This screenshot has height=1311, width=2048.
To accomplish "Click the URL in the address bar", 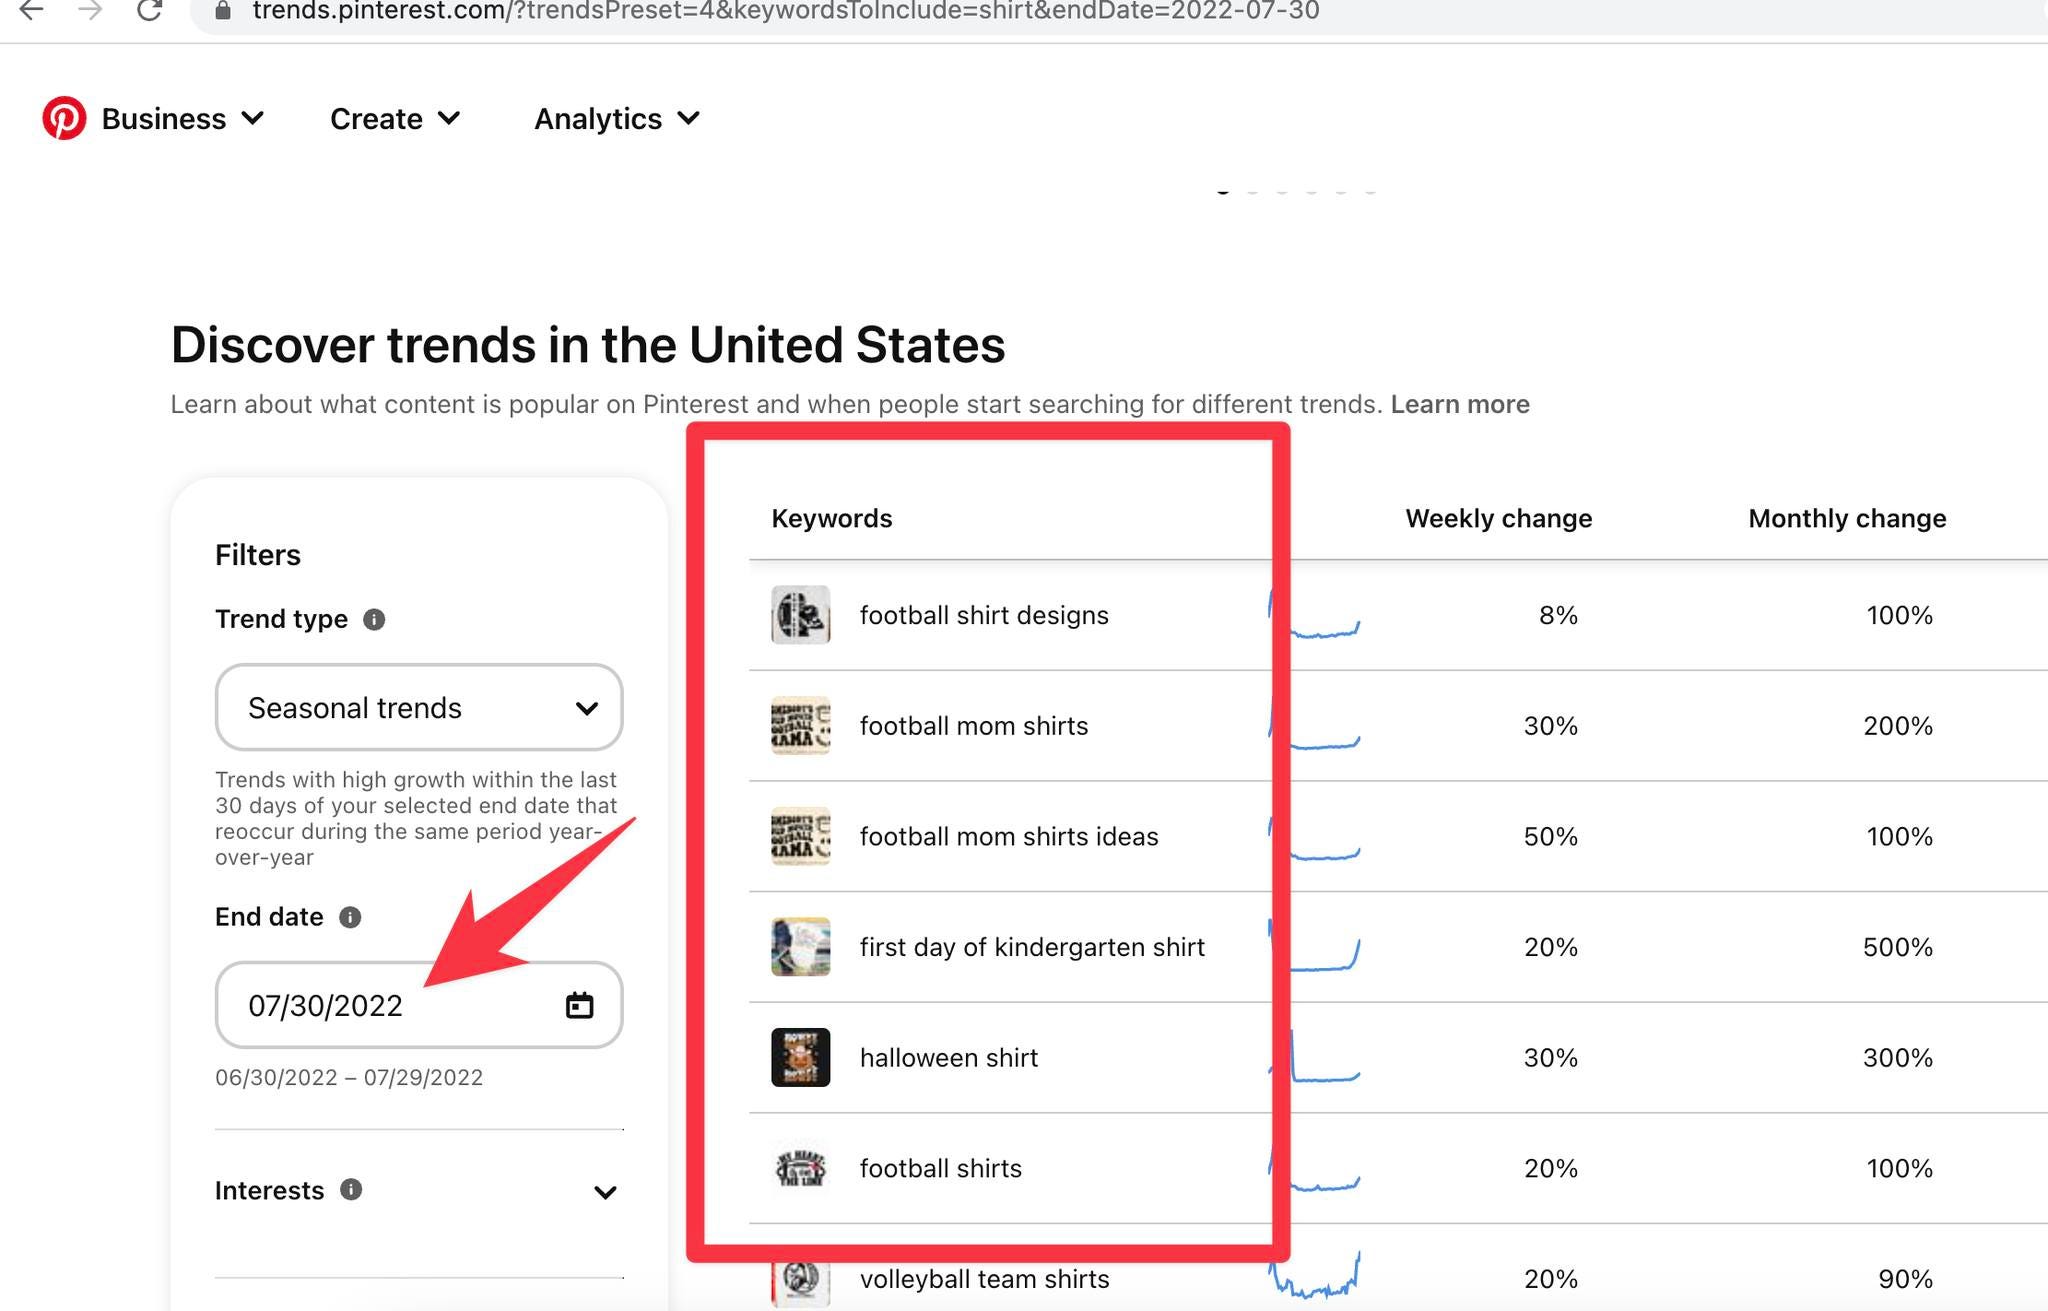I will (785, 11).
